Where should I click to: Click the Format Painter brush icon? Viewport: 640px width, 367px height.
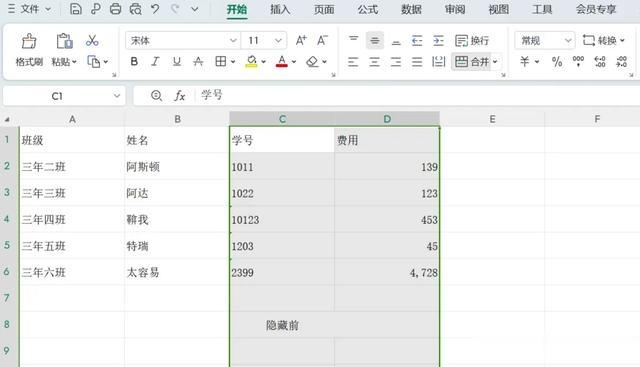[x=29, y=41]
